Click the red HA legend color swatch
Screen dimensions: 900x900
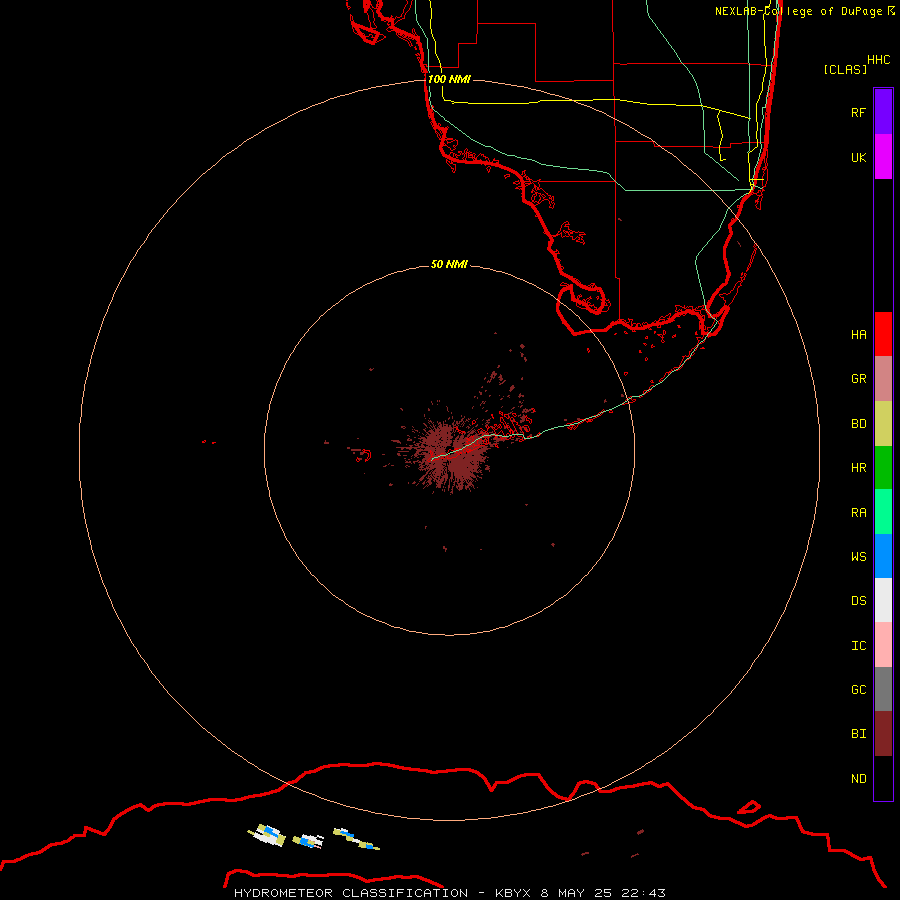click(883, 334)
